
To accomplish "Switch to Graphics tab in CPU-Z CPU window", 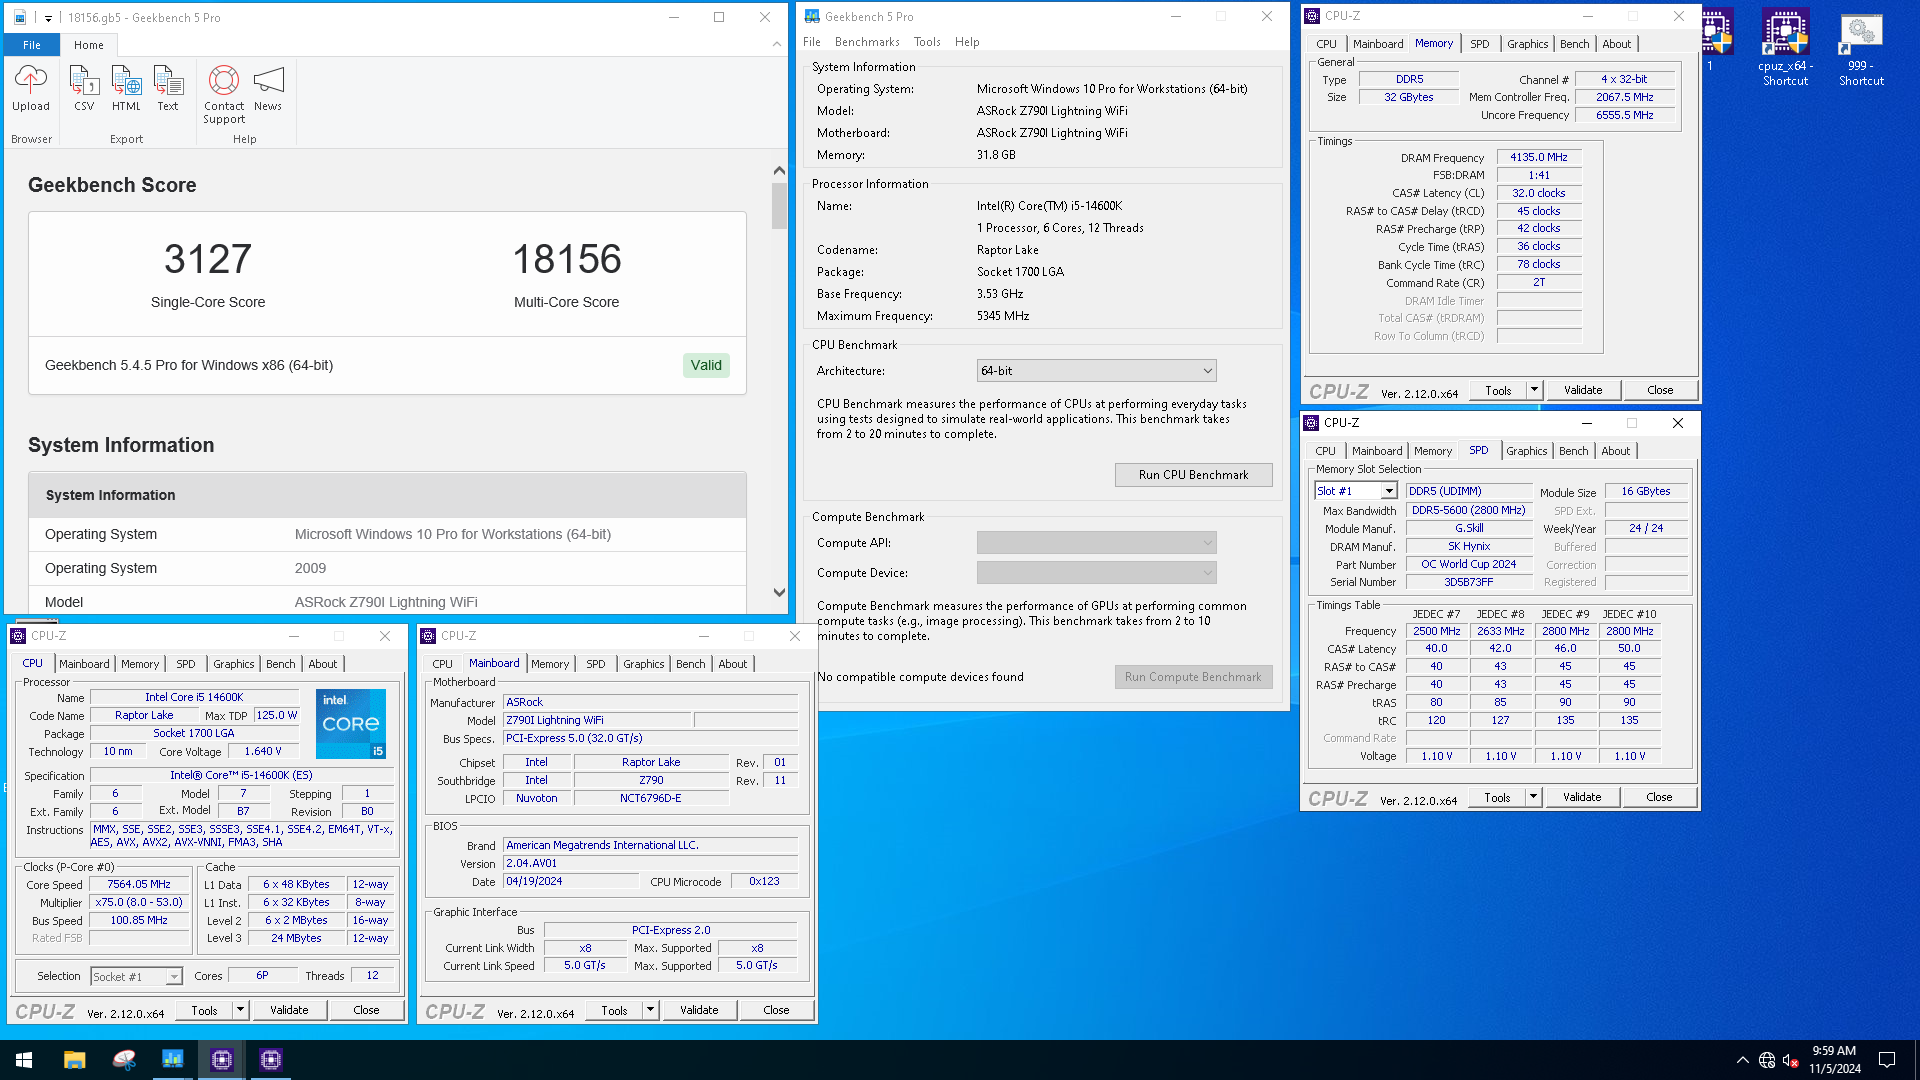I will (233, 664).
